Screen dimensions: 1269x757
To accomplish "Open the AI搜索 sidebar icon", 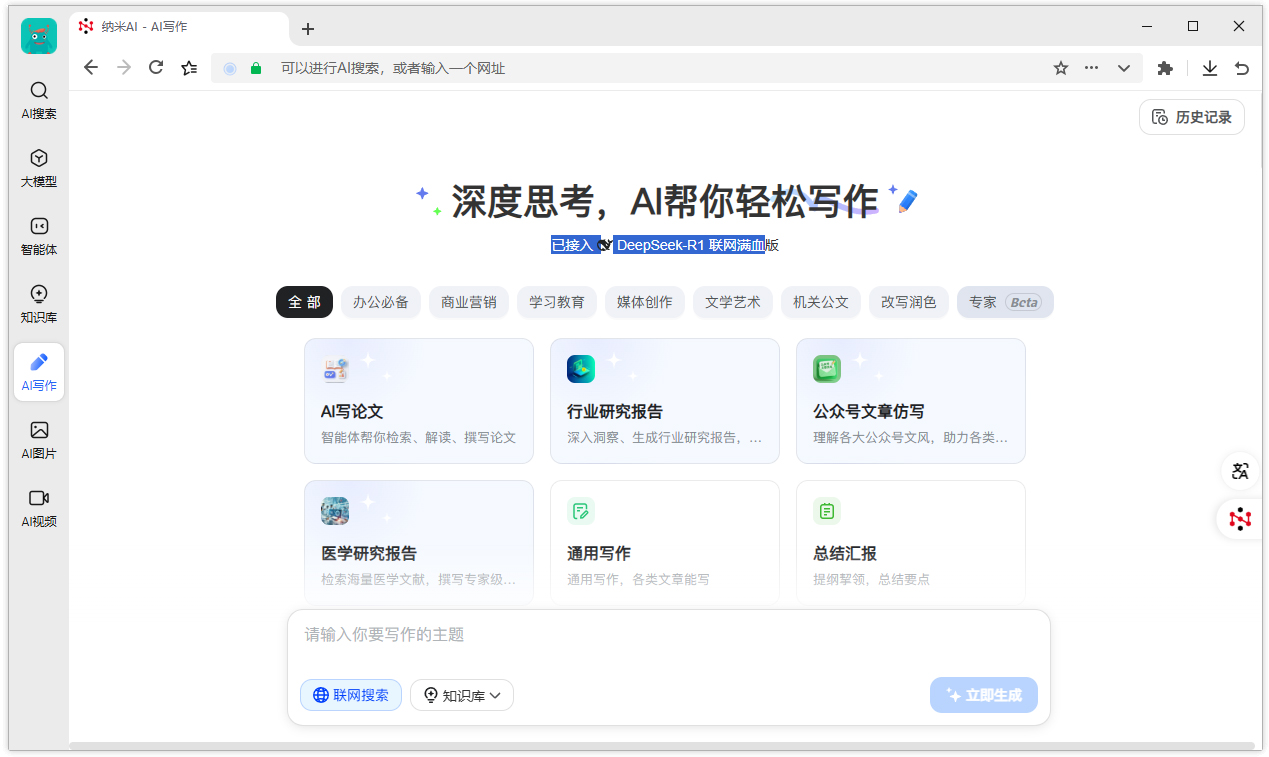I will [x=38, y=99].
